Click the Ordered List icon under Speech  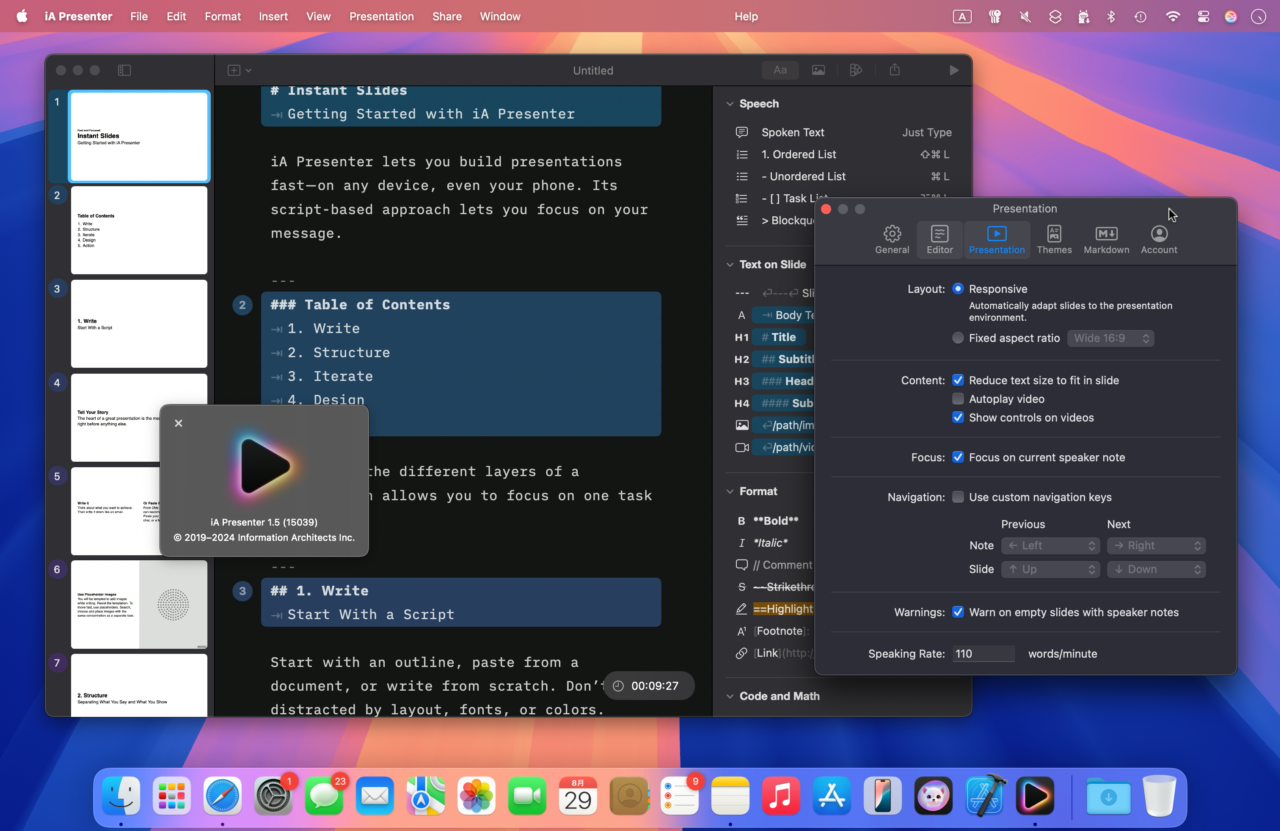741,154
